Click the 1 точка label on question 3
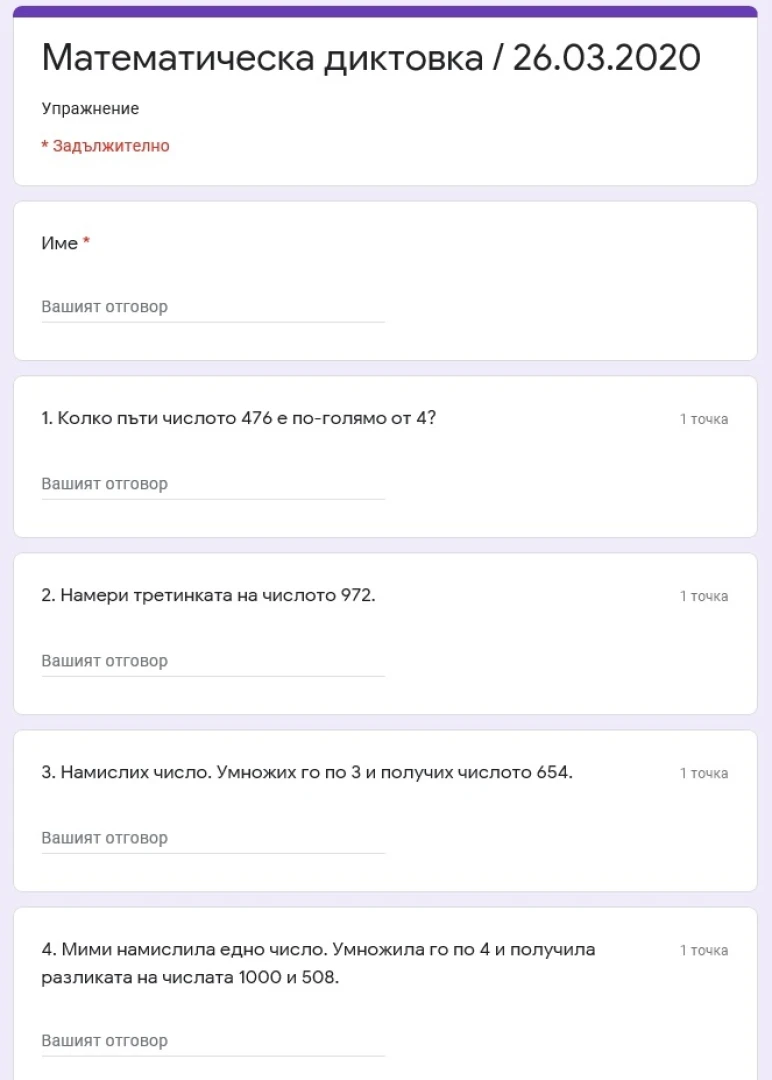Viewport: 772px width, 1080px height. [x=704, y=773]
